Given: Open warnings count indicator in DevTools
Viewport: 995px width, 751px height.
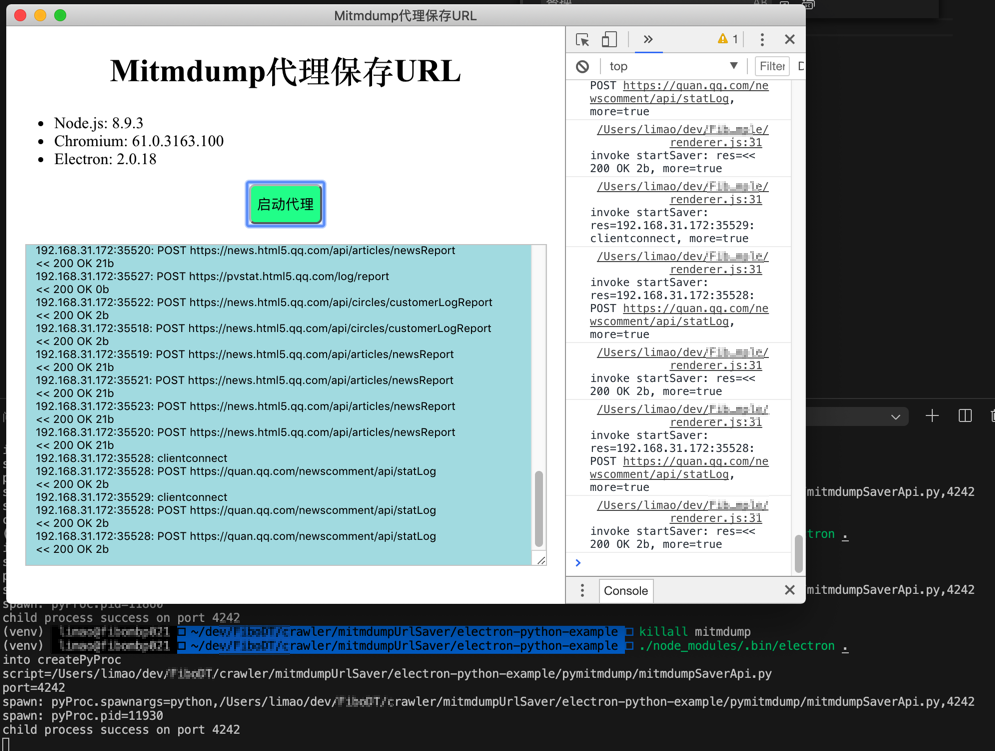Looking at the screenshot, I should tap(728, 39).
